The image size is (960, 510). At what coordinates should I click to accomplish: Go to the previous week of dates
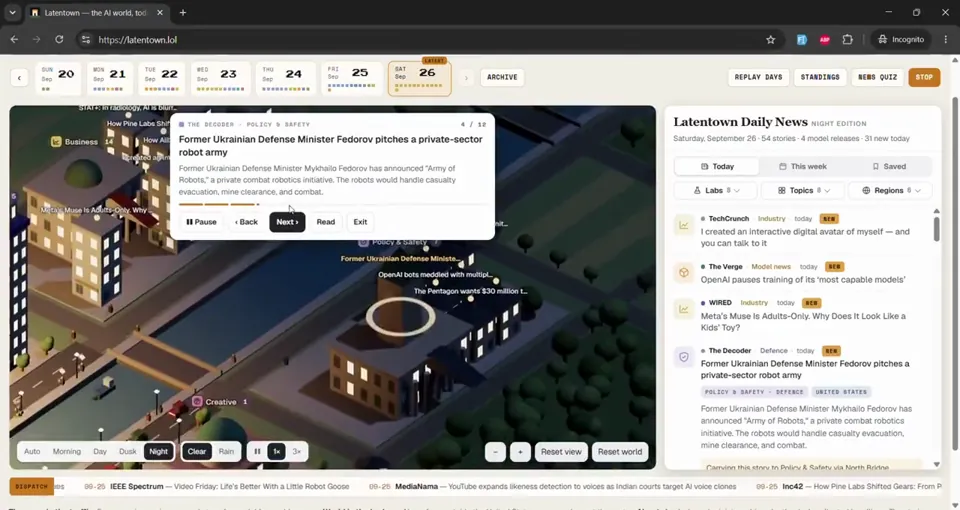tap(19, 78)
